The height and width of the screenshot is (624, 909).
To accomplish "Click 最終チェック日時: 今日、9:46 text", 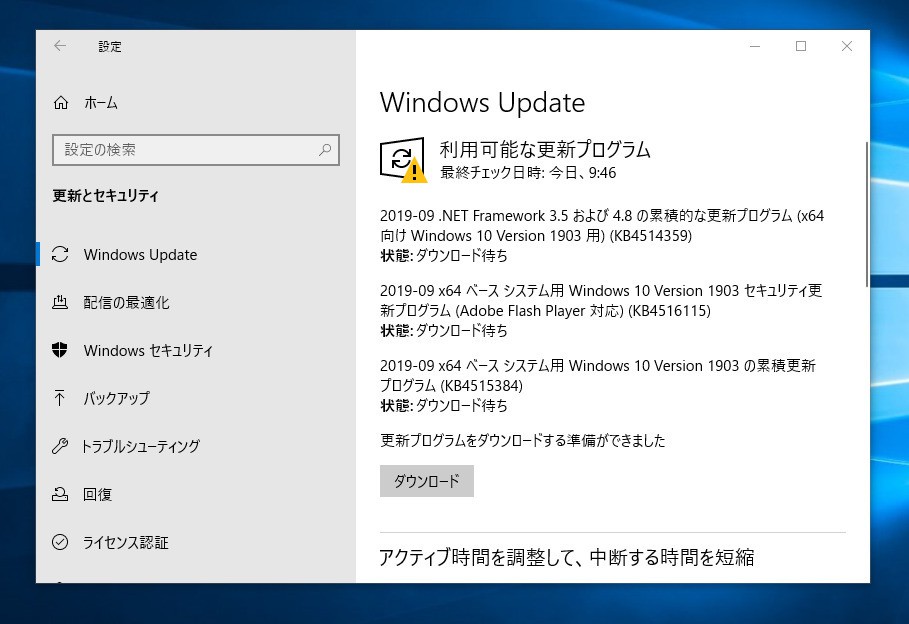I will tap(528, 173).
